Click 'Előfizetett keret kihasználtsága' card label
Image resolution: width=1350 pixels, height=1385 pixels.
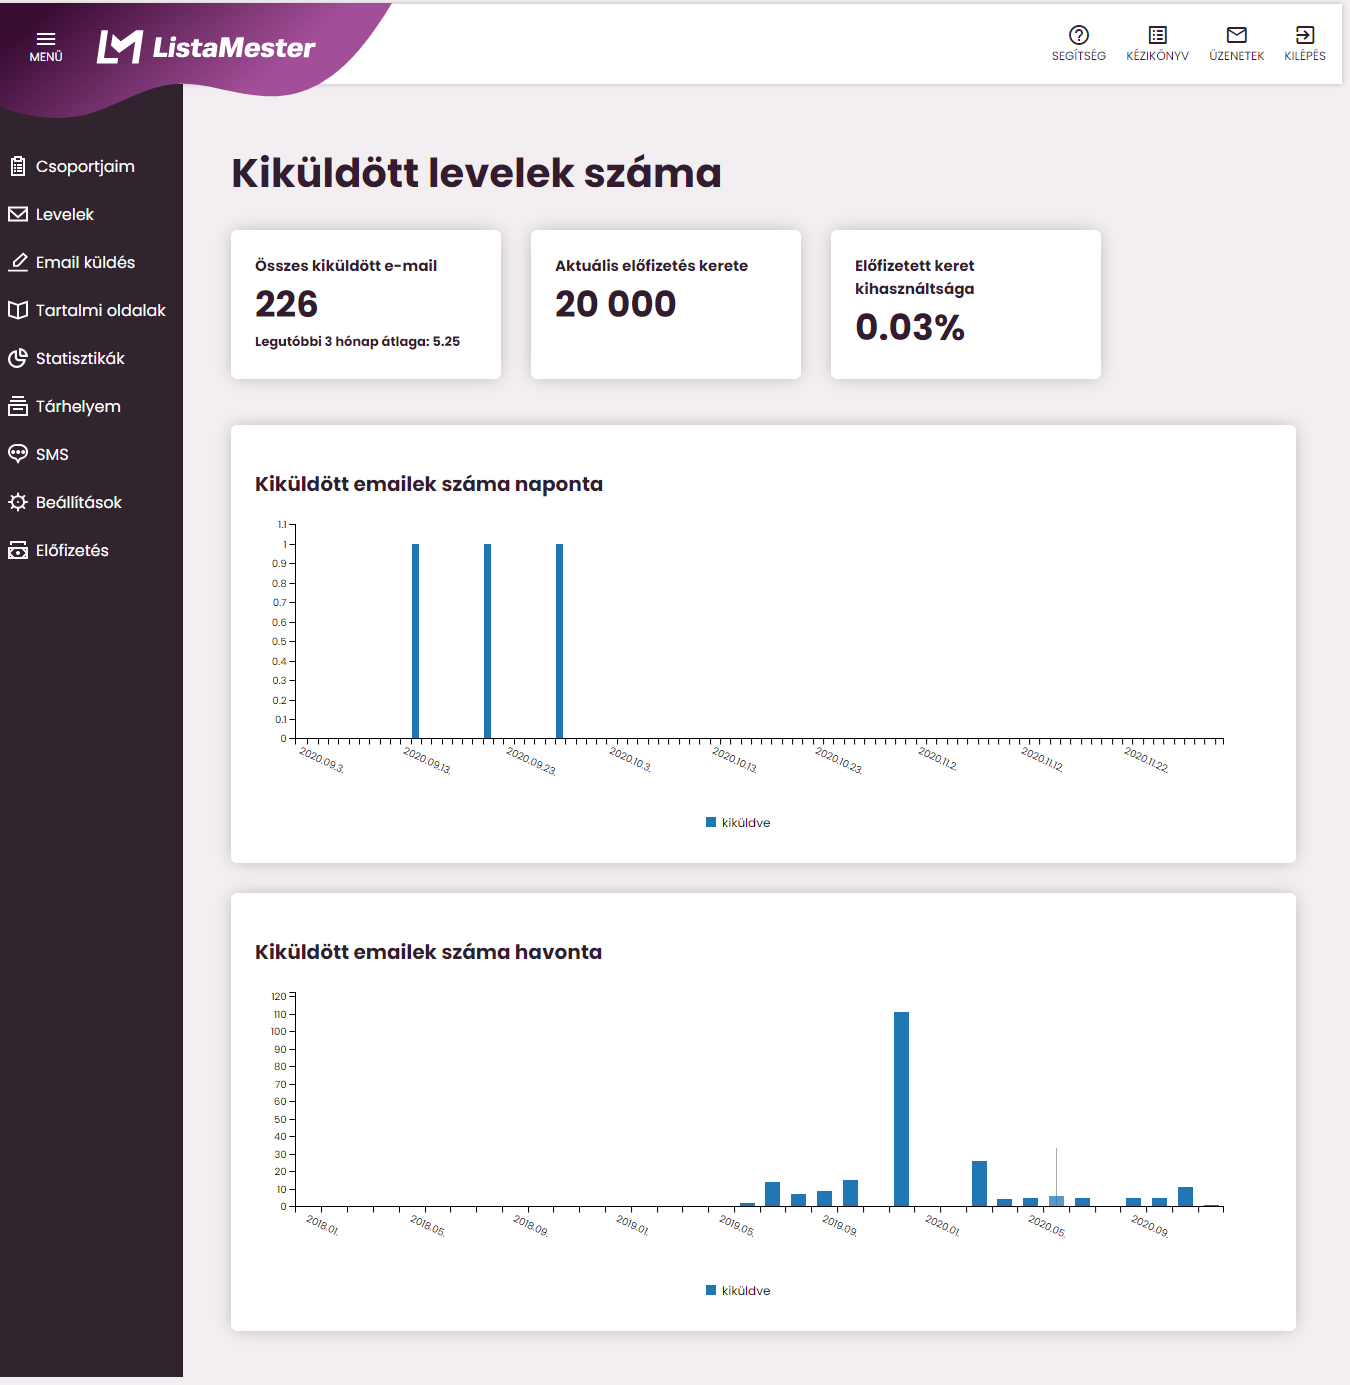coord(915,277)
